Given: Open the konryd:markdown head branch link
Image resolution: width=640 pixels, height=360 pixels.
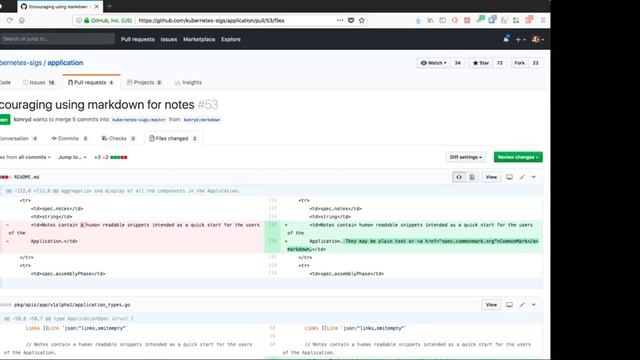Looking at the screenshot, I should (202, 120).
